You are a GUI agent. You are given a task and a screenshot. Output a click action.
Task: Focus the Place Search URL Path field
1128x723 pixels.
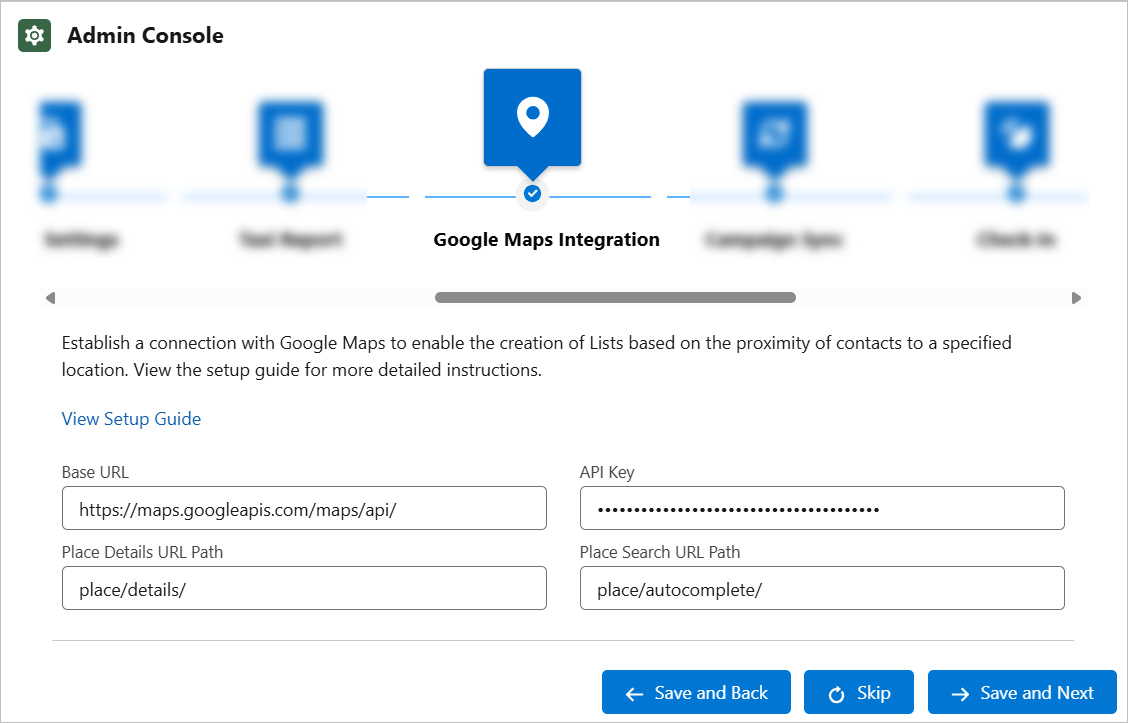tap(822, 588)
